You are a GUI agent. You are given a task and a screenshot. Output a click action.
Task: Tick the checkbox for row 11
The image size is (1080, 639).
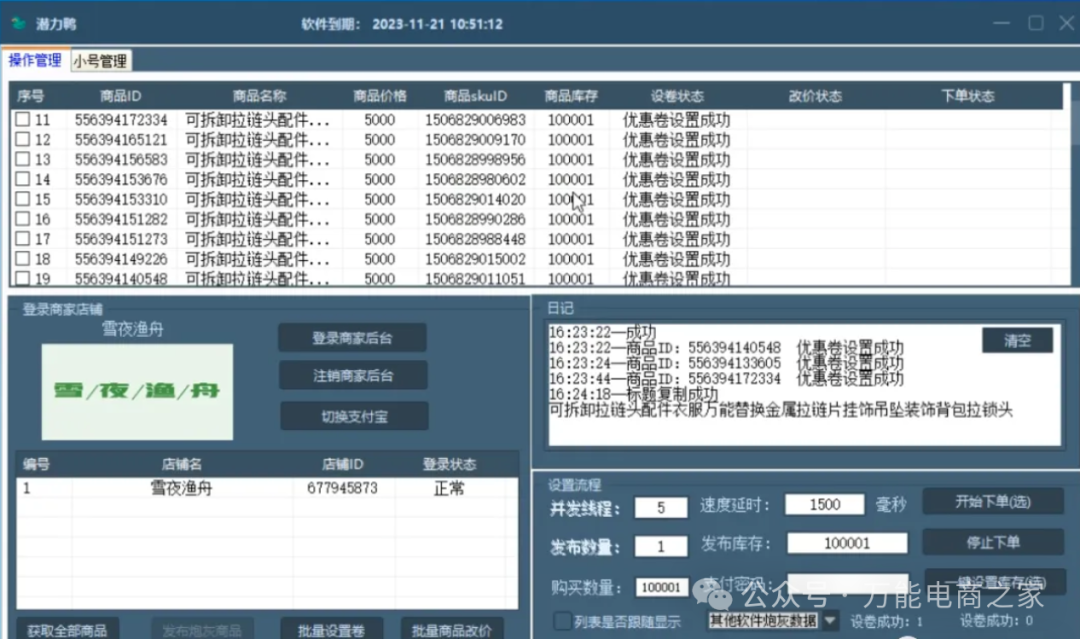pyautogui.click(x=22, y=120)
